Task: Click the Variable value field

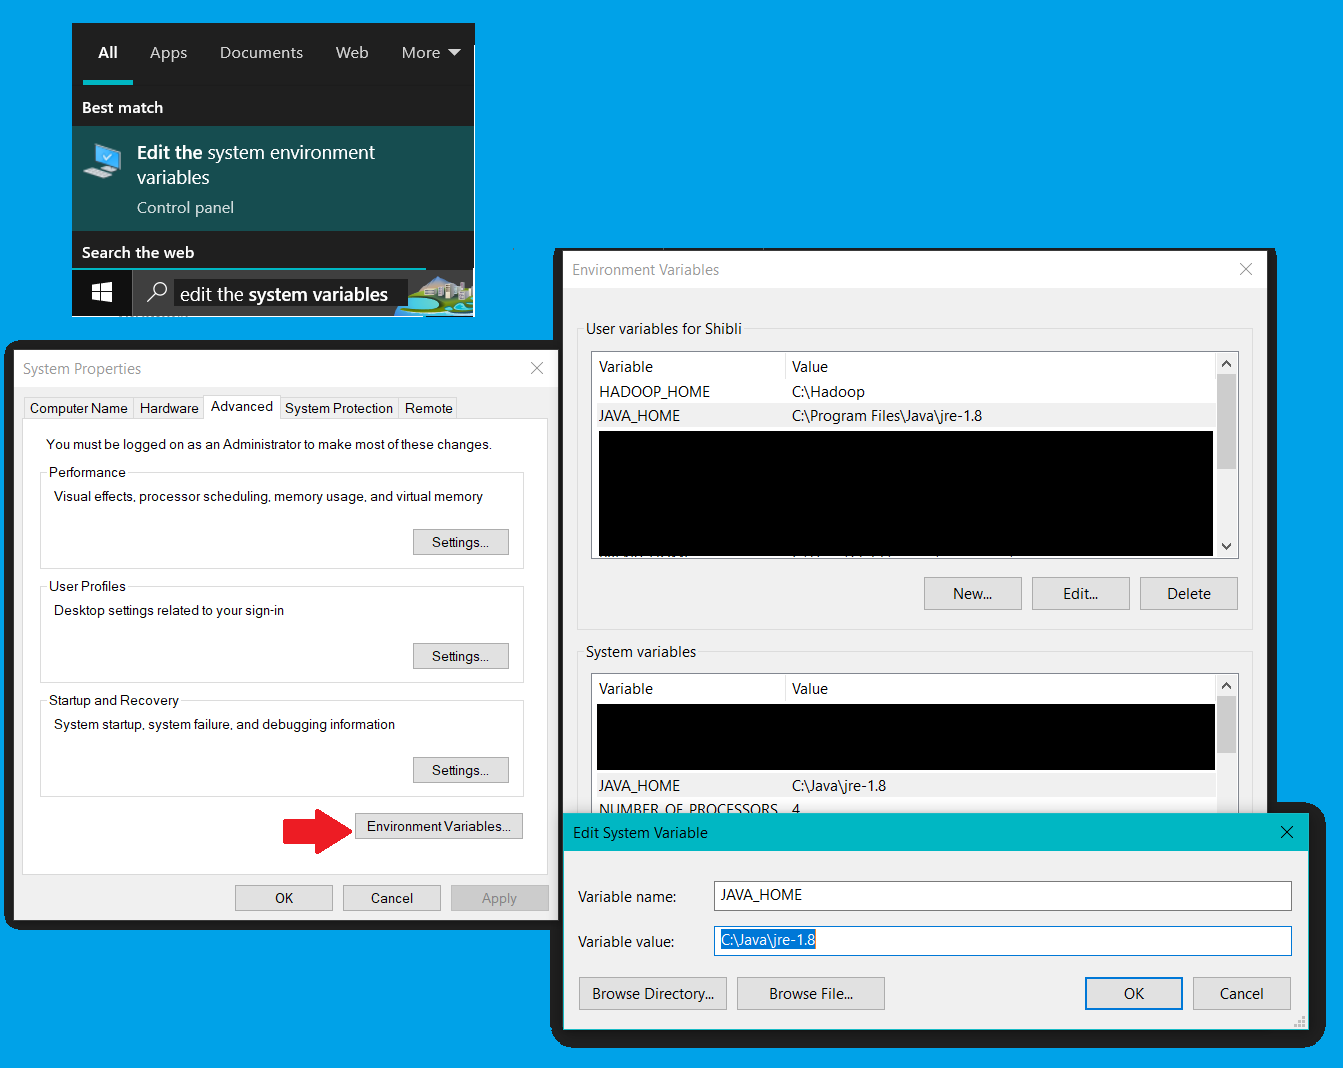Action: 1003,940
